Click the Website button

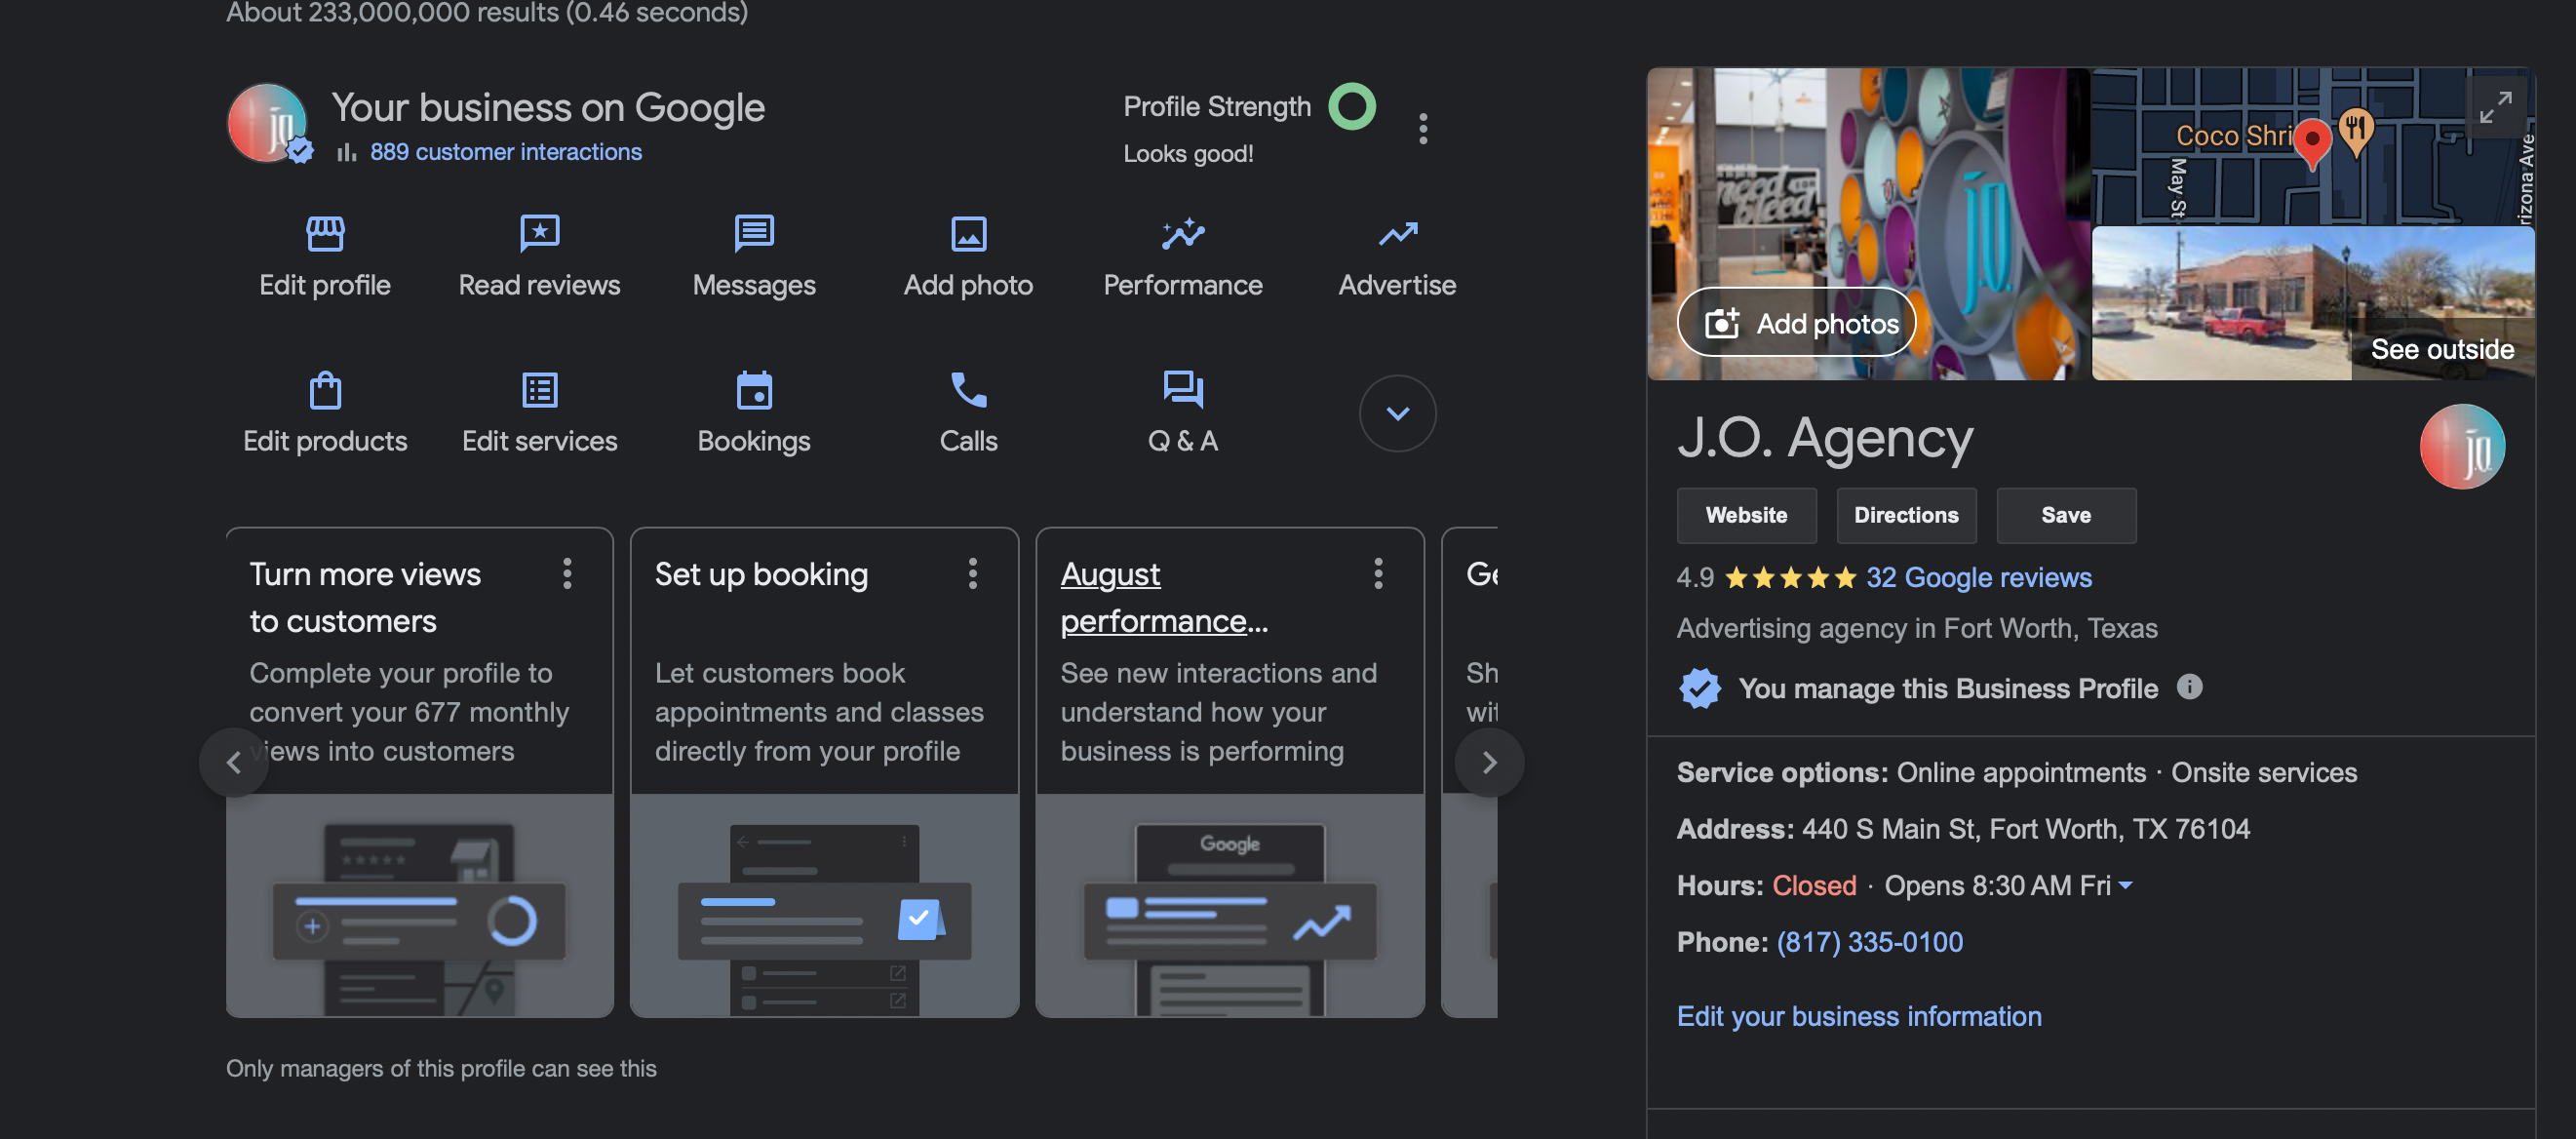1746,515
